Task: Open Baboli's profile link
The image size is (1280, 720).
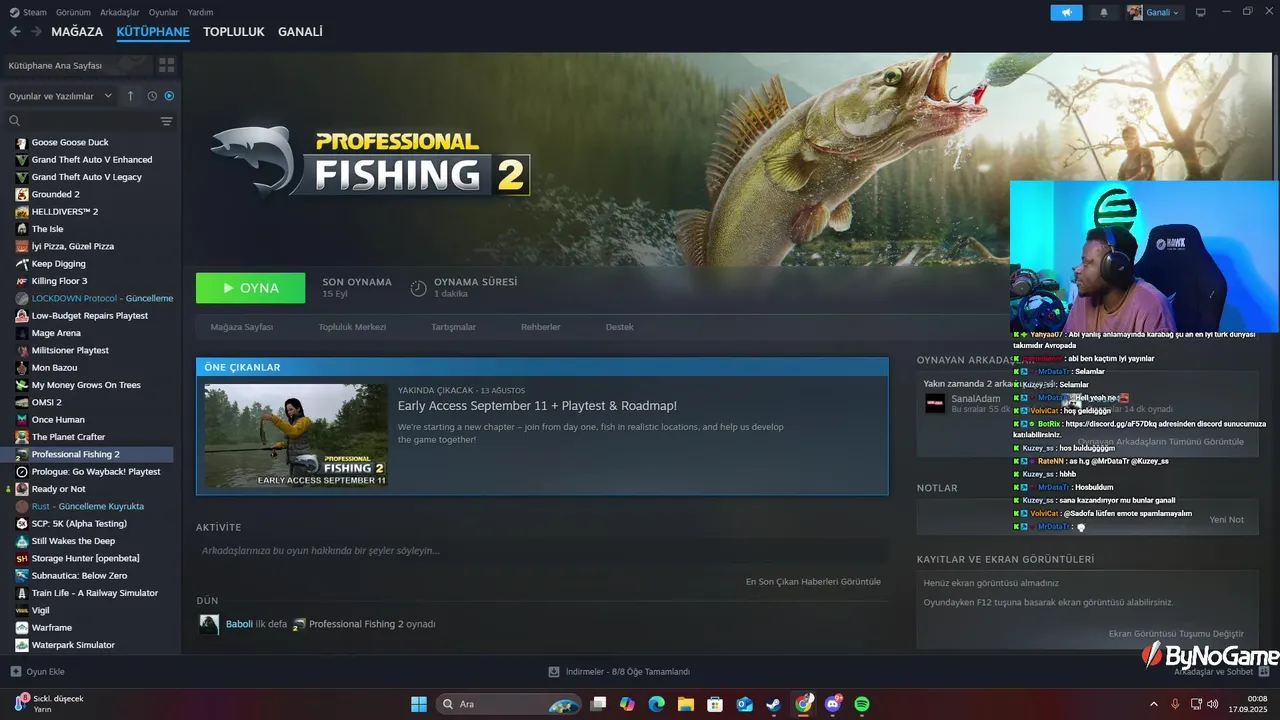Action: pos(239,624)
